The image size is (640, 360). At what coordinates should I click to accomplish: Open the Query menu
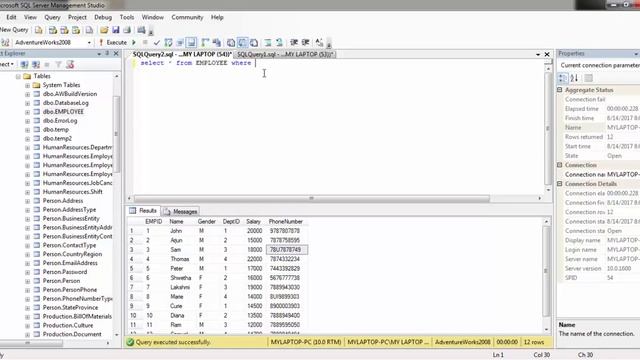(x=52, y=17)
